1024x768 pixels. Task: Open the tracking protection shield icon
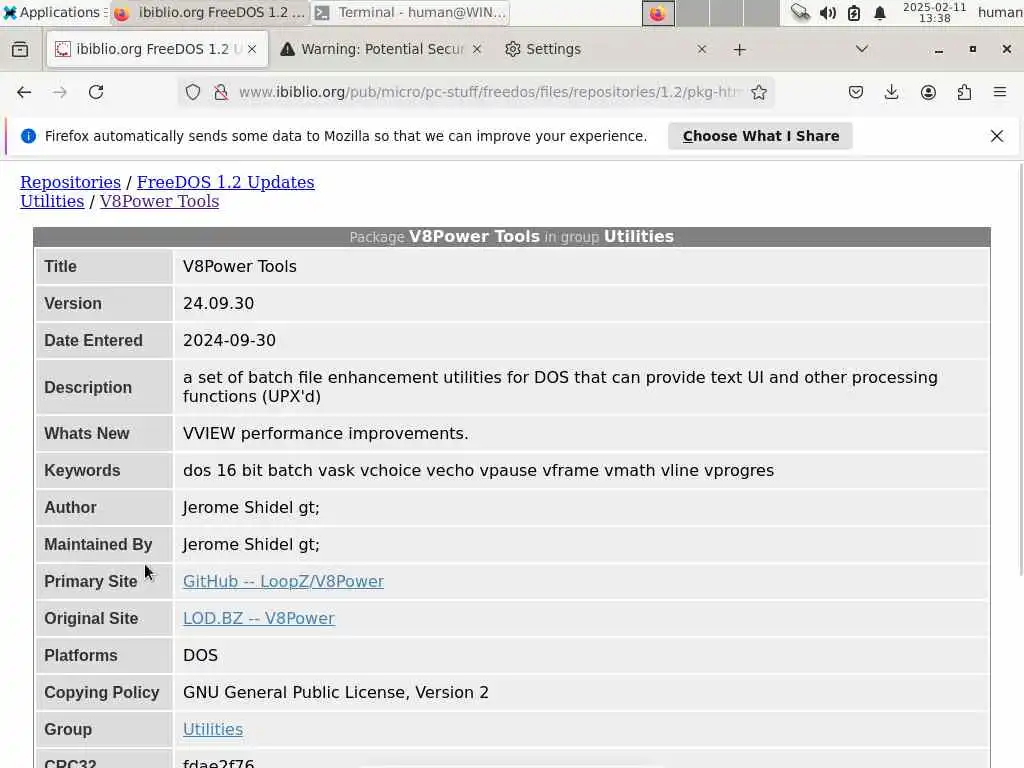coord(193,92)
